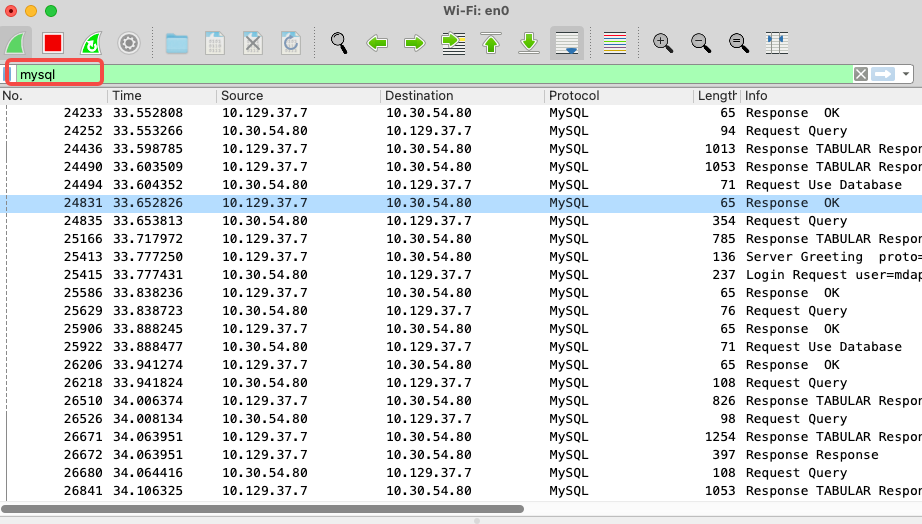
Task: Select highlighted packet 24831
Action: click(461, 203)
